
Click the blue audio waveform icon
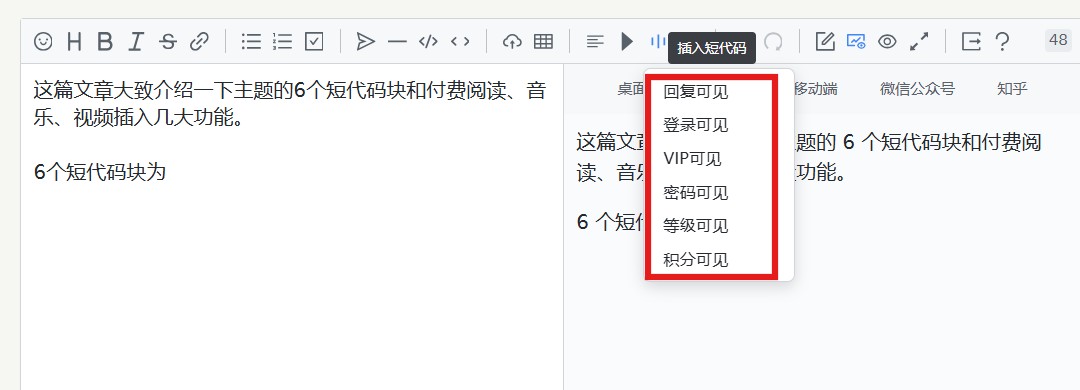point(658,42)
